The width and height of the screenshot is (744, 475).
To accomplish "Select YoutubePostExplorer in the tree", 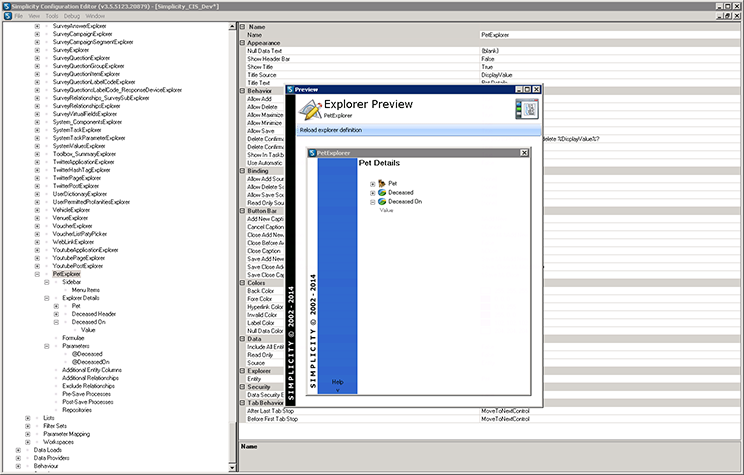I will 78,266.
